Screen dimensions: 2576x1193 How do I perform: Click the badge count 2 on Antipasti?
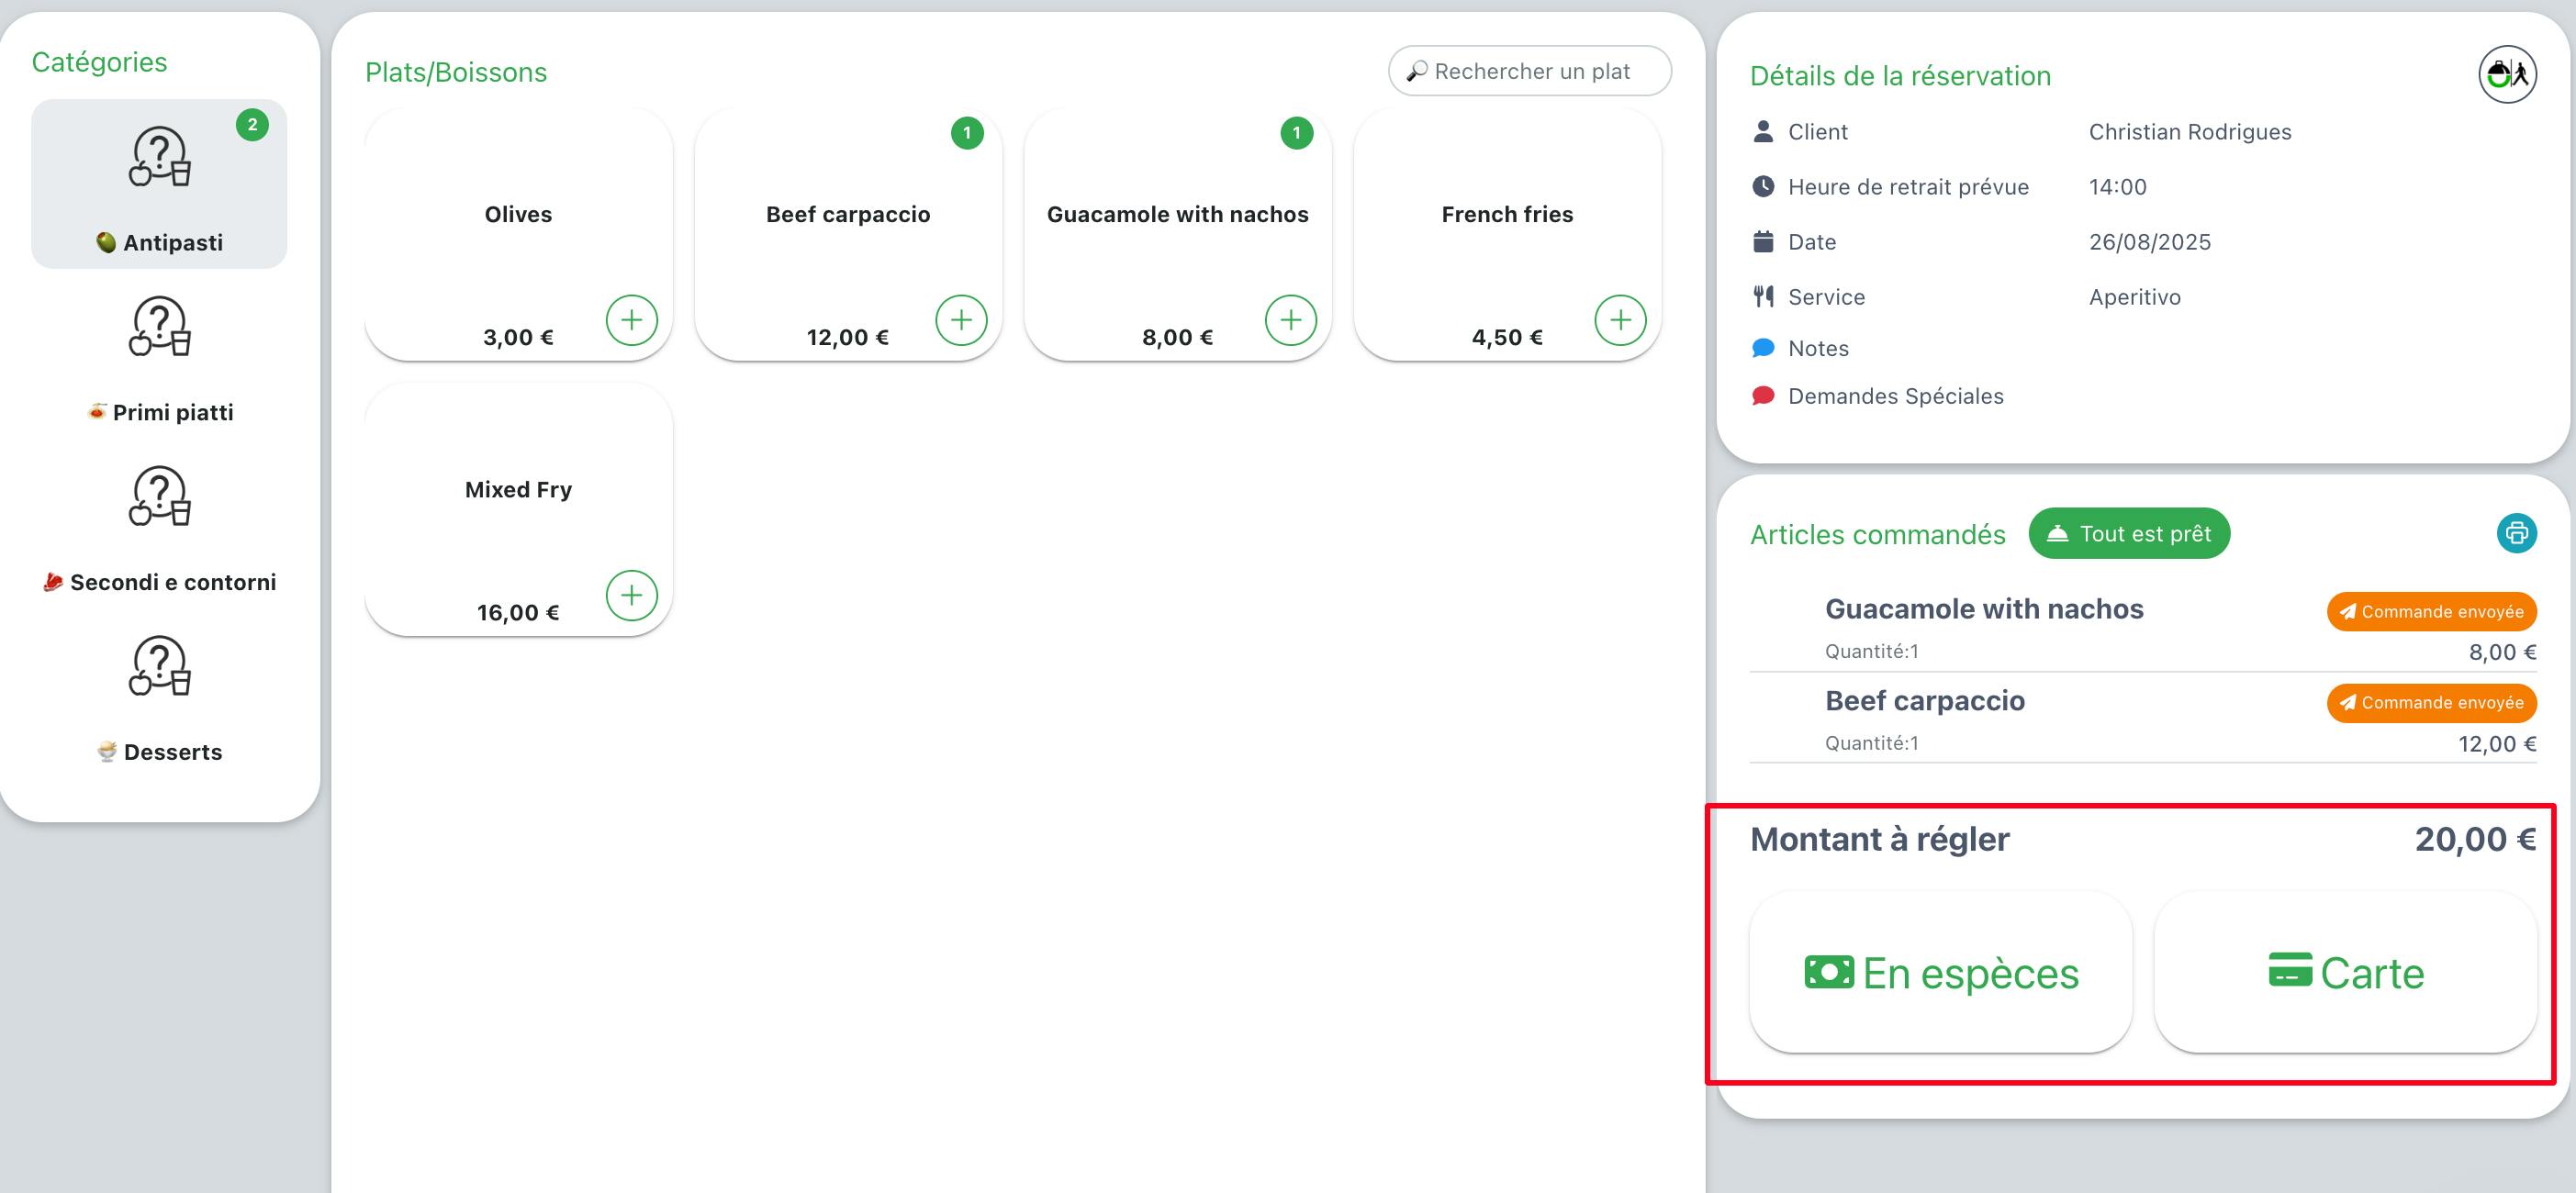252,125
